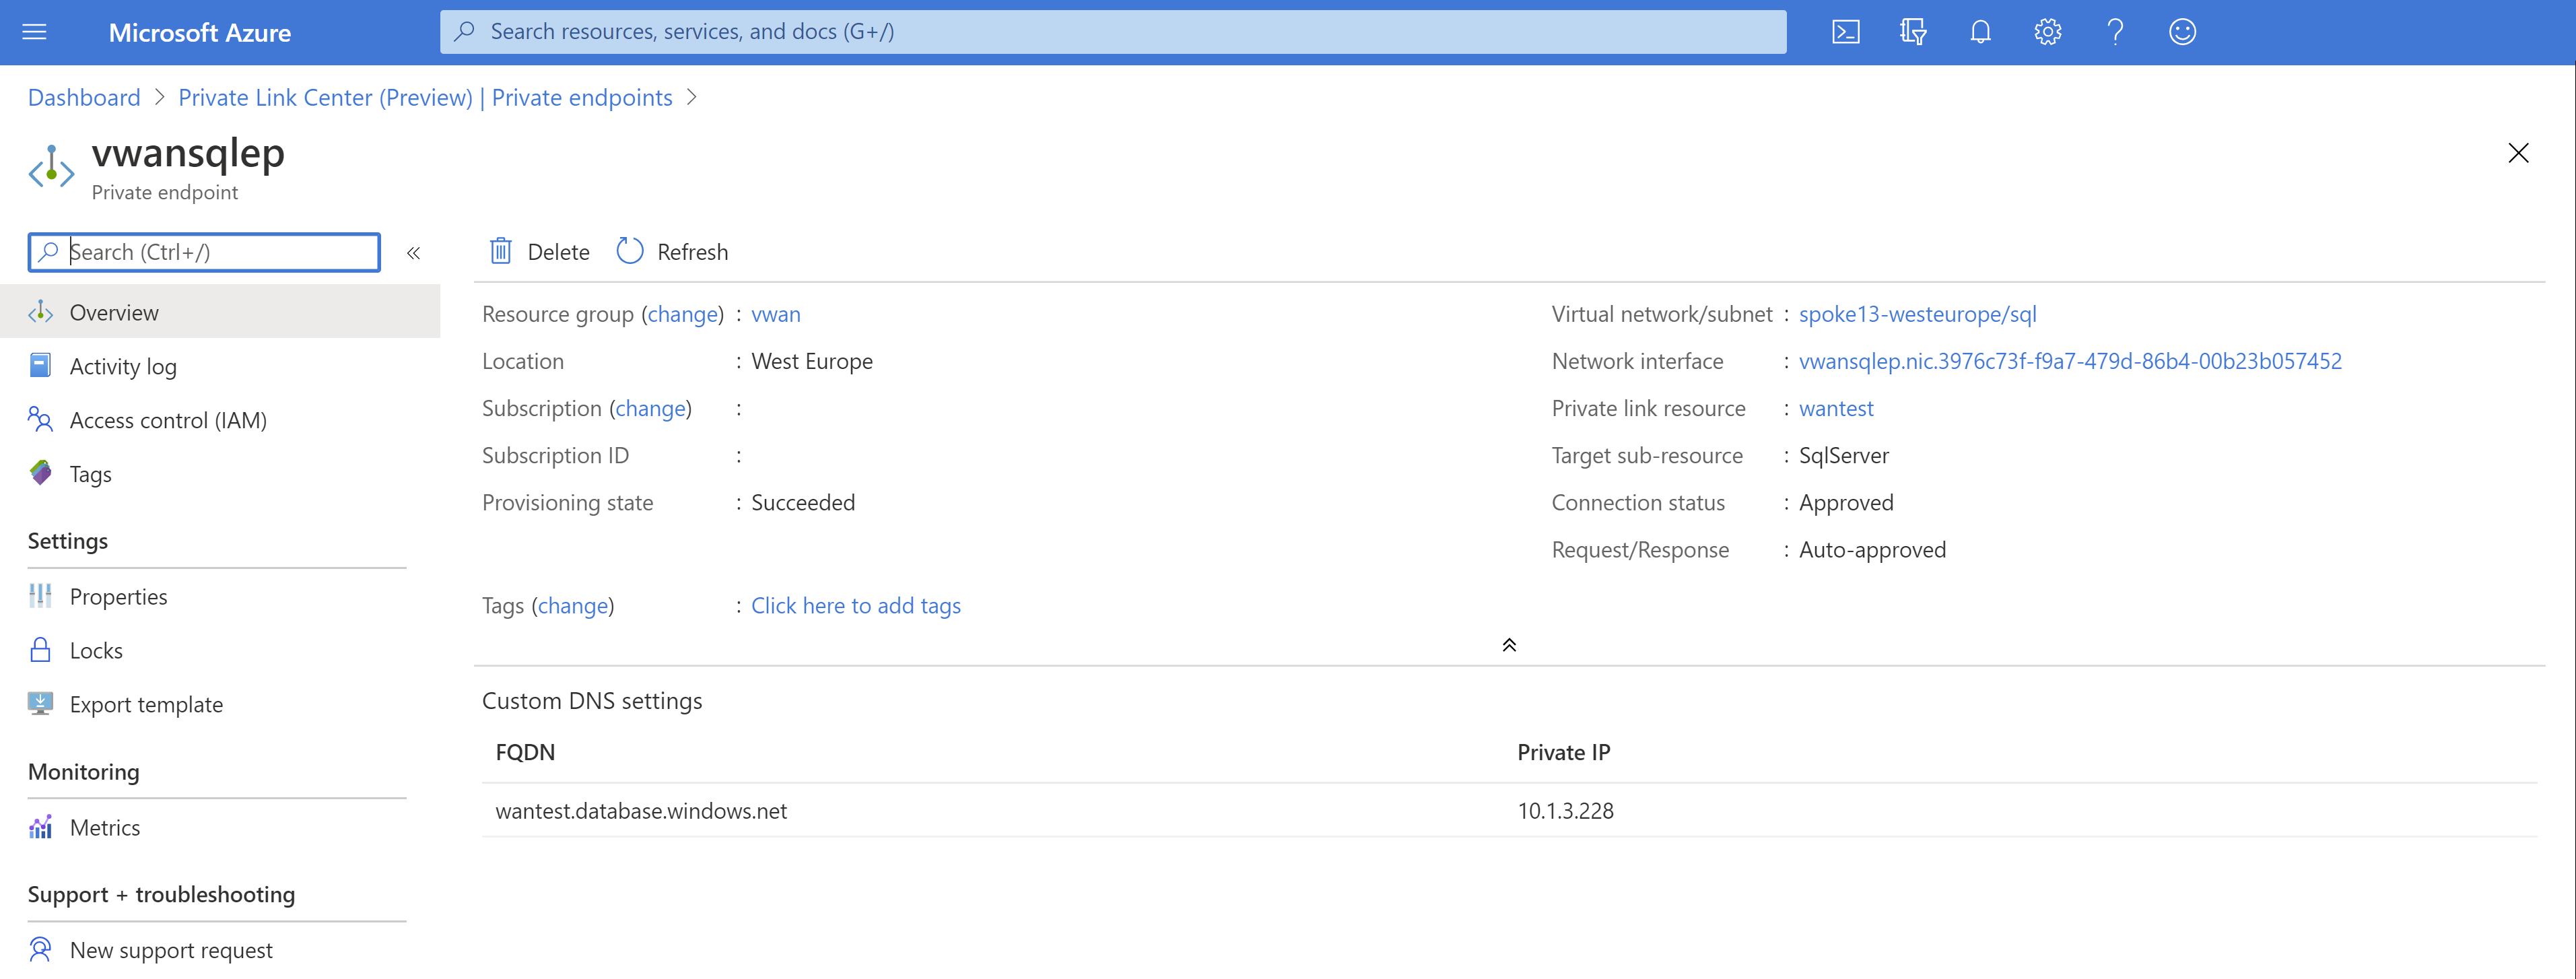Click the global search resources bar
Screen dimensions: 2576x979
[x=1112, y=32]
